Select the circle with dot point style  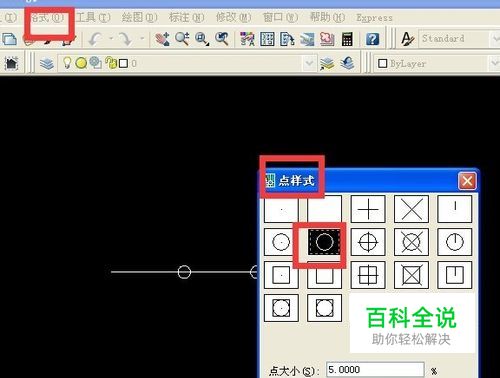(x=281, y=242)
